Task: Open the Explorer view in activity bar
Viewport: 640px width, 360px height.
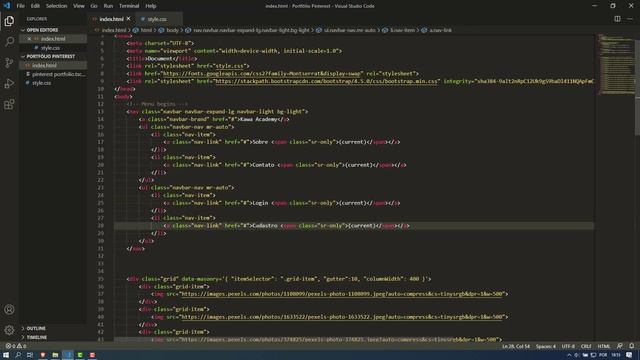Action: coord(9,21)
